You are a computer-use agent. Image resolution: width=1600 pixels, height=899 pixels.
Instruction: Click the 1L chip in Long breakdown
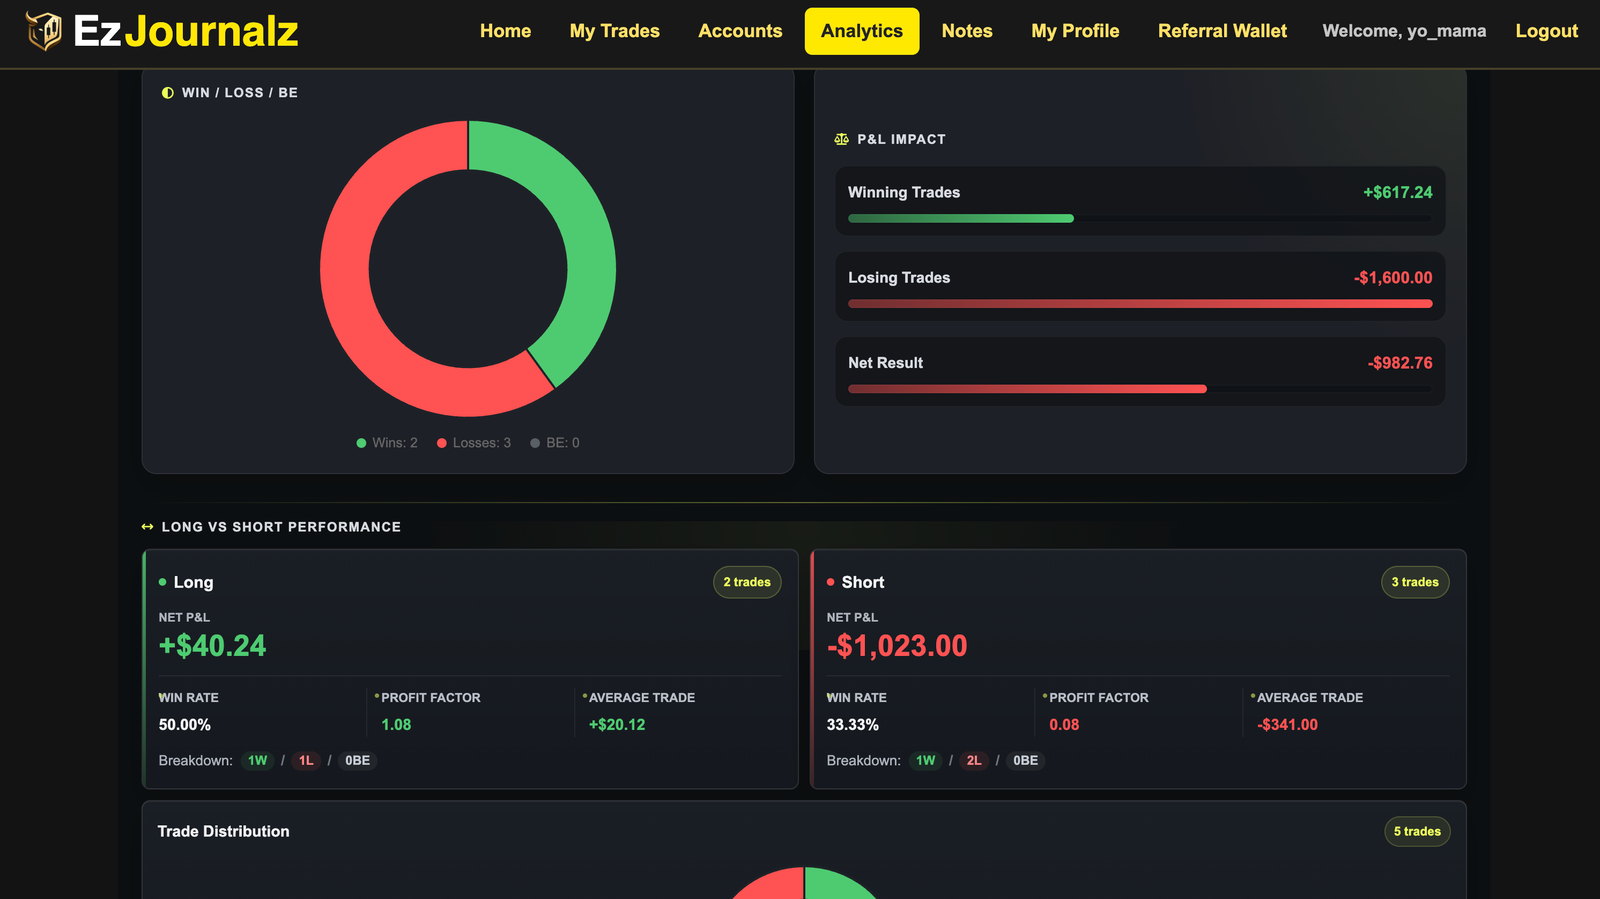(306, 761)
